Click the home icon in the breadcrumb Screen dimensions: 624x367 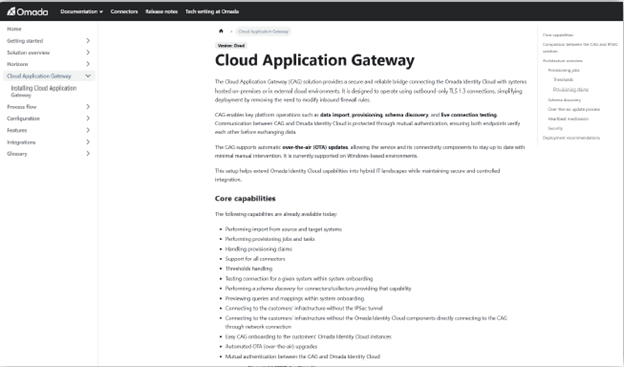tap(221, 31)
